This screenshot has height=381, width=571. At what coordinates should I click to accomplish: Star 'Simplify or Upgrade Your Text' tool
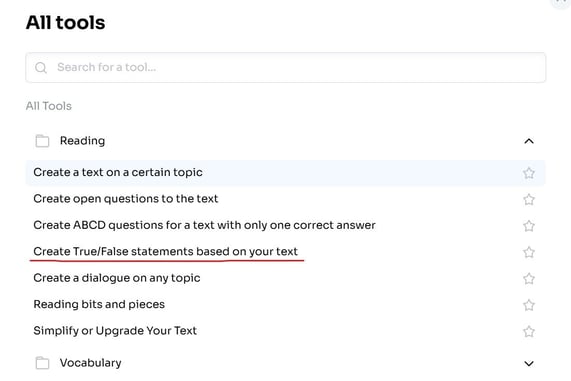click(529, 331)
